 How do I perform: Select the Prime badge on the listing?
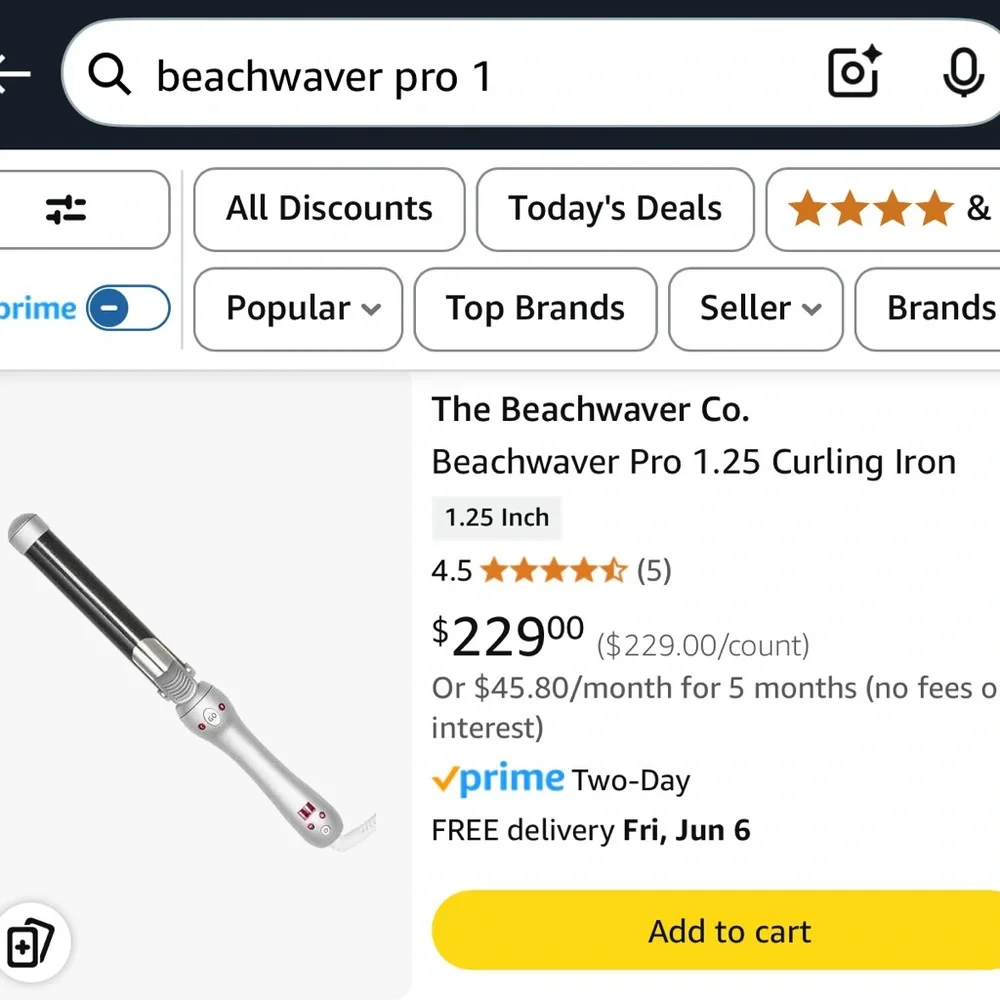coord(497,779)
